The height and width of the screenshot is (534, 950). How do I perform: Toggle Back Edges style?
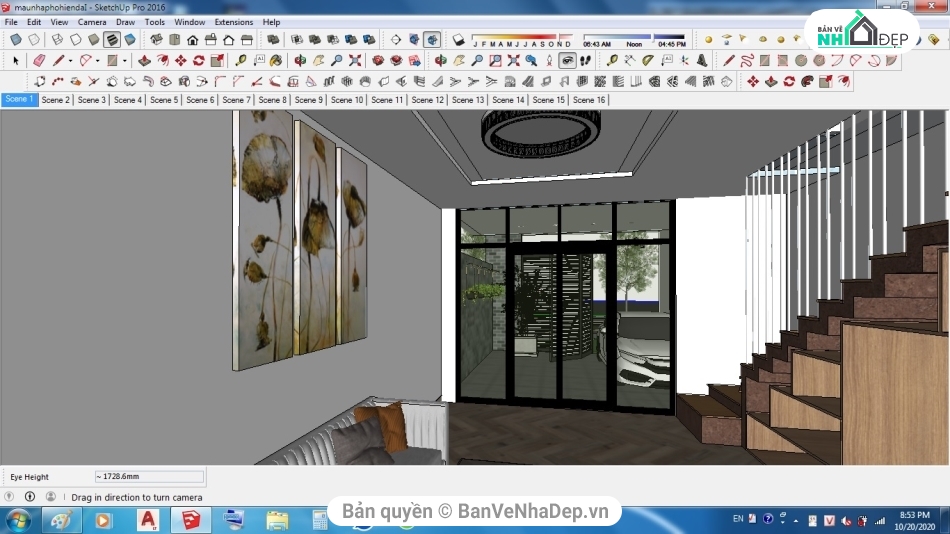(34, 40)
